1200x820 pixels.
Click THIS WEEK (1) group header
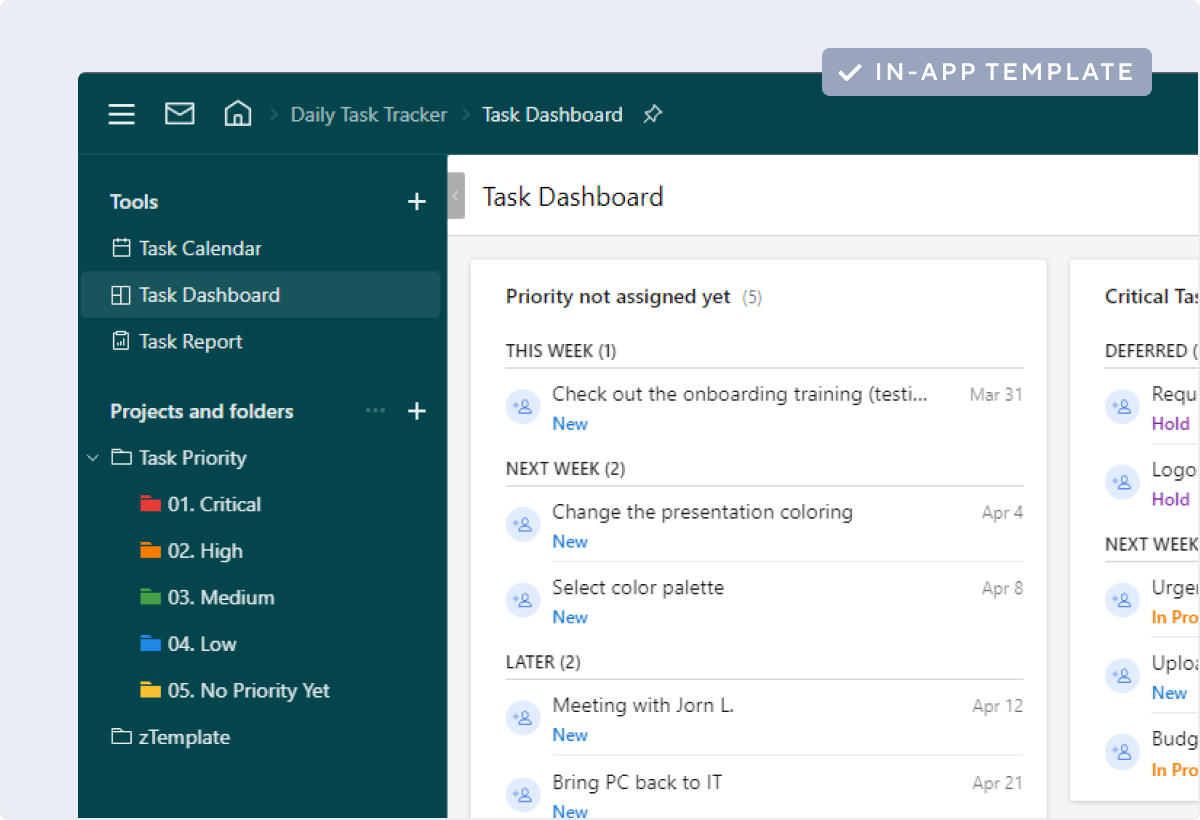pyautogui.click(x=561, y=351)
